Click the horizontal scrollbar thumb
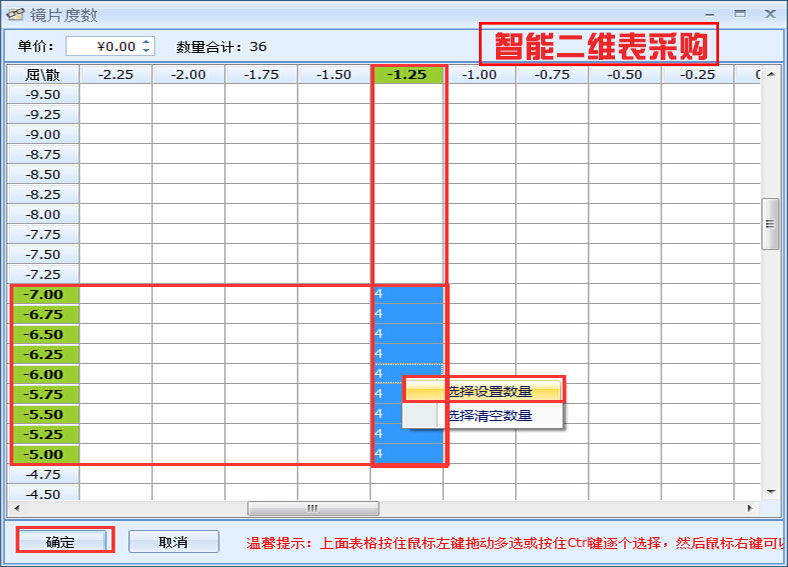788x567 pixels. click(312, 508)
